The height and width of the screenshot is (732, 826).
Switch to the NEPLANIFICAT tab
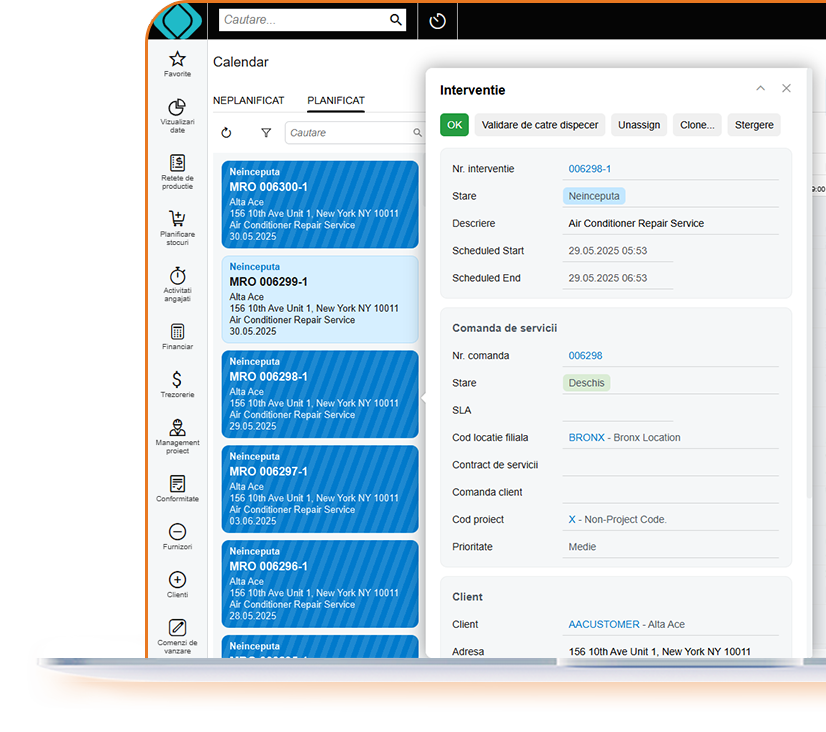click(x=248, y=101)
